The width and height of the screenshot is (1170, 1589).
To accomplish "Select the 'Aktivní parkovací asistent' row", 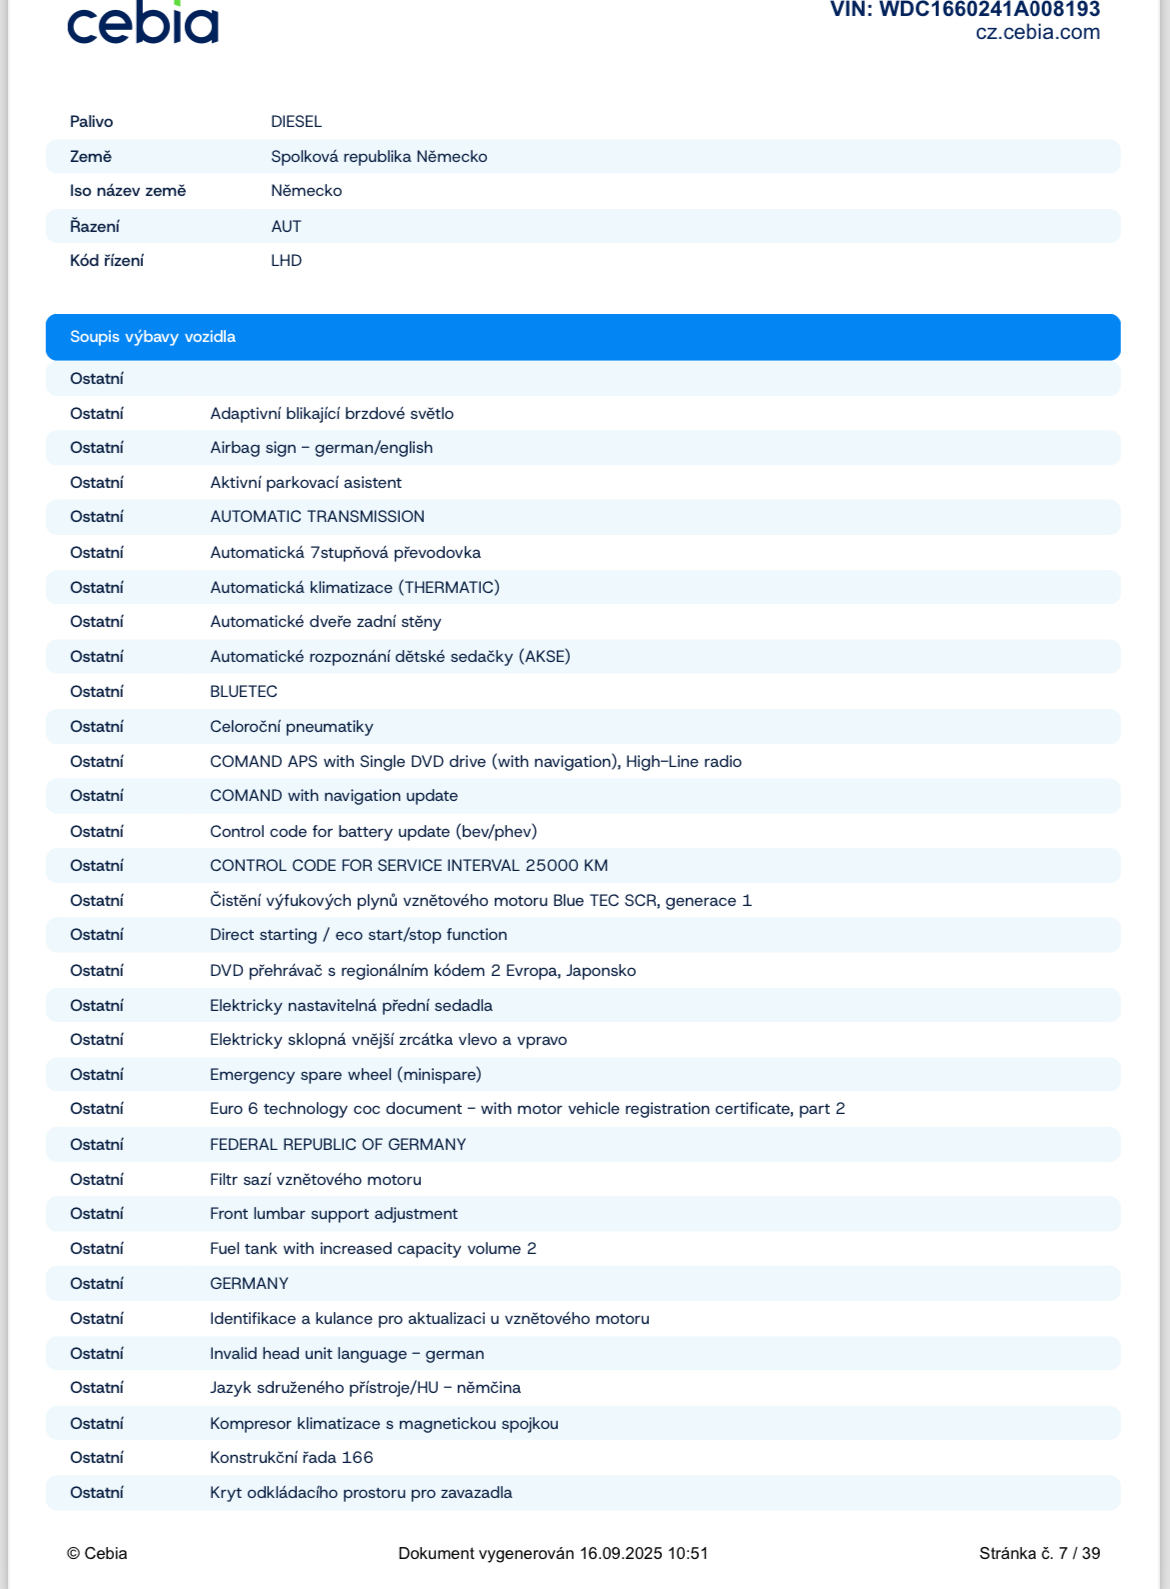I will coord(306,483).
